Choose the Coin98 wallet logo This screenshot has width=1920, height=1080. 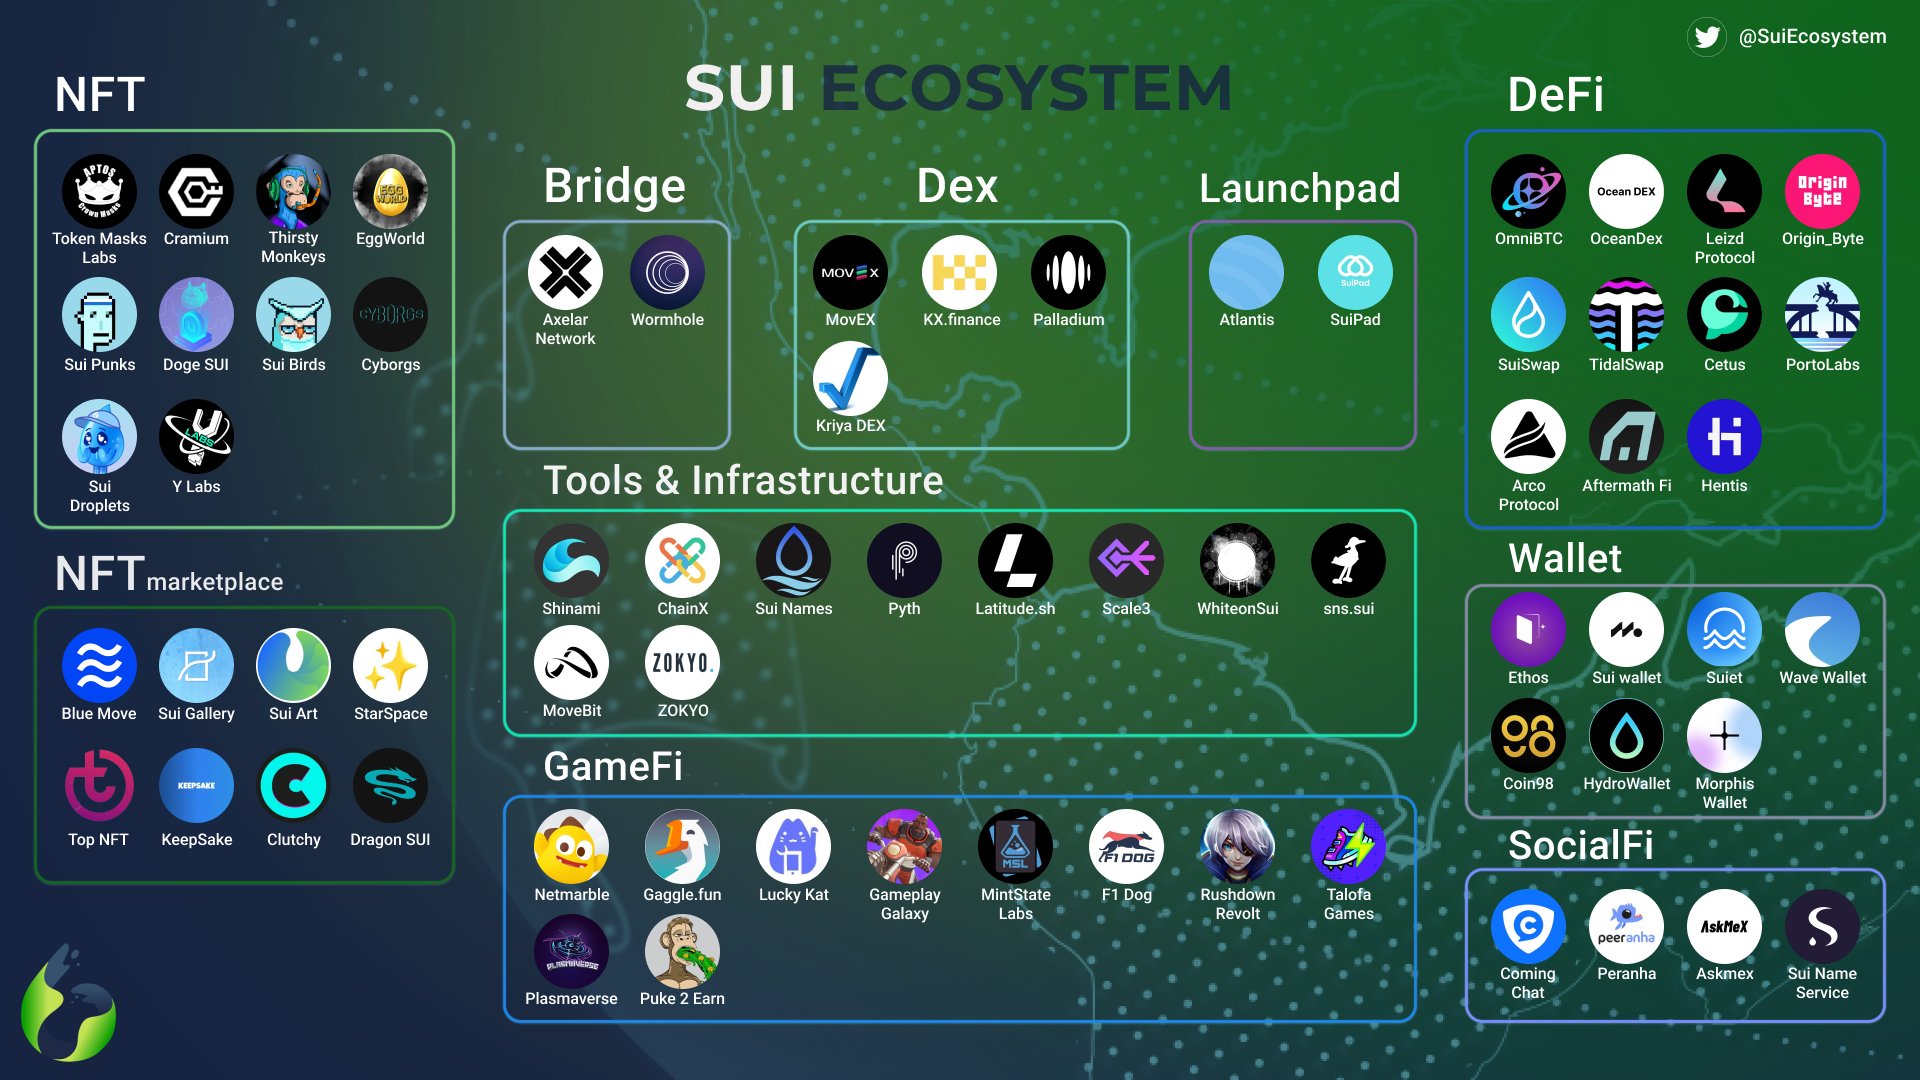pyautogui.click(x=1528, y=736)
